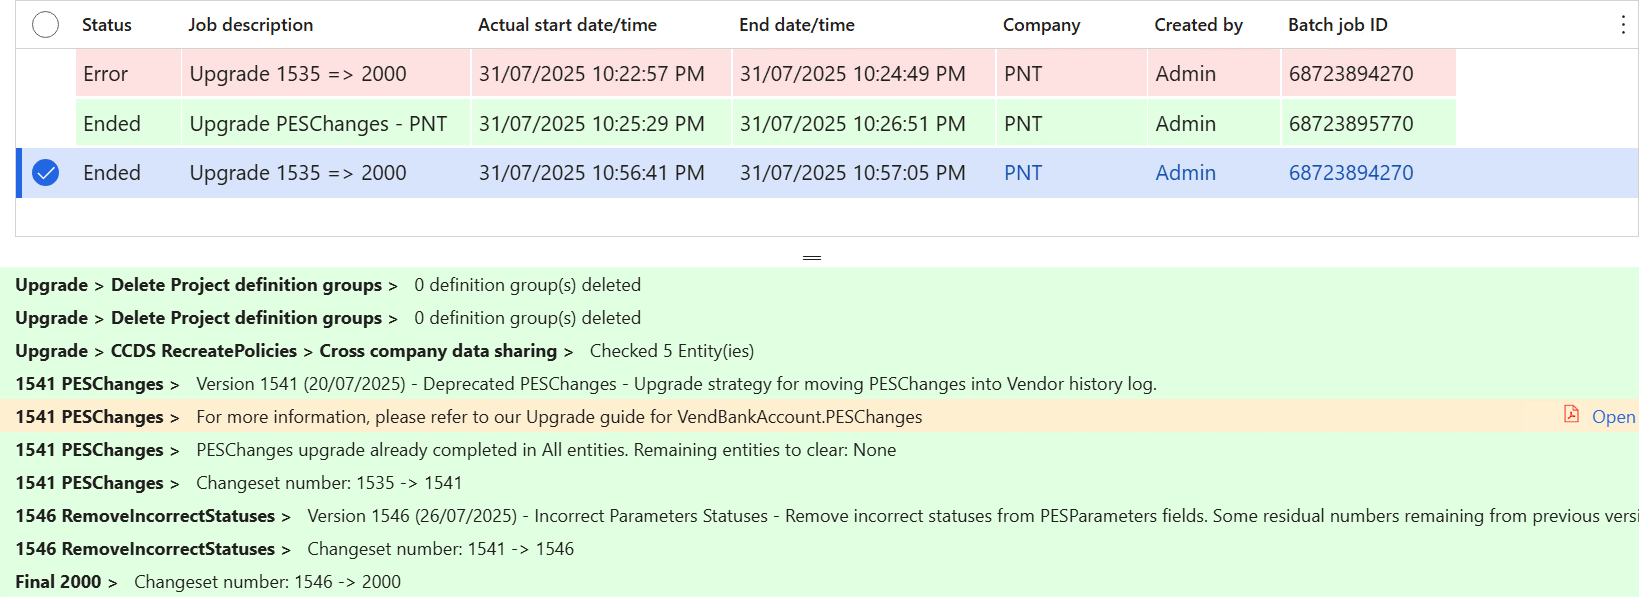Toggle the select-all circle in grid header

click(x=45, y=25)
